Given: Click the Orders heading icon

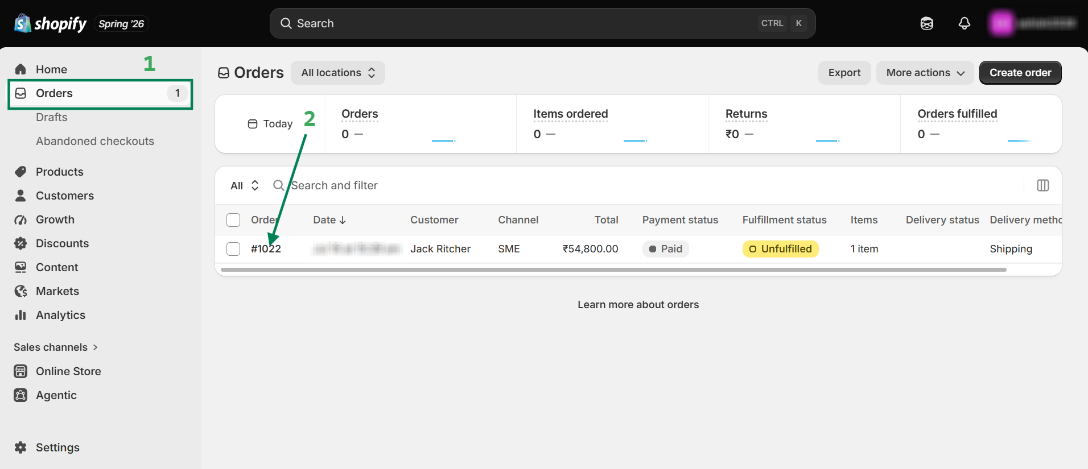Looking at the screenshot, I should coord(223,73).
